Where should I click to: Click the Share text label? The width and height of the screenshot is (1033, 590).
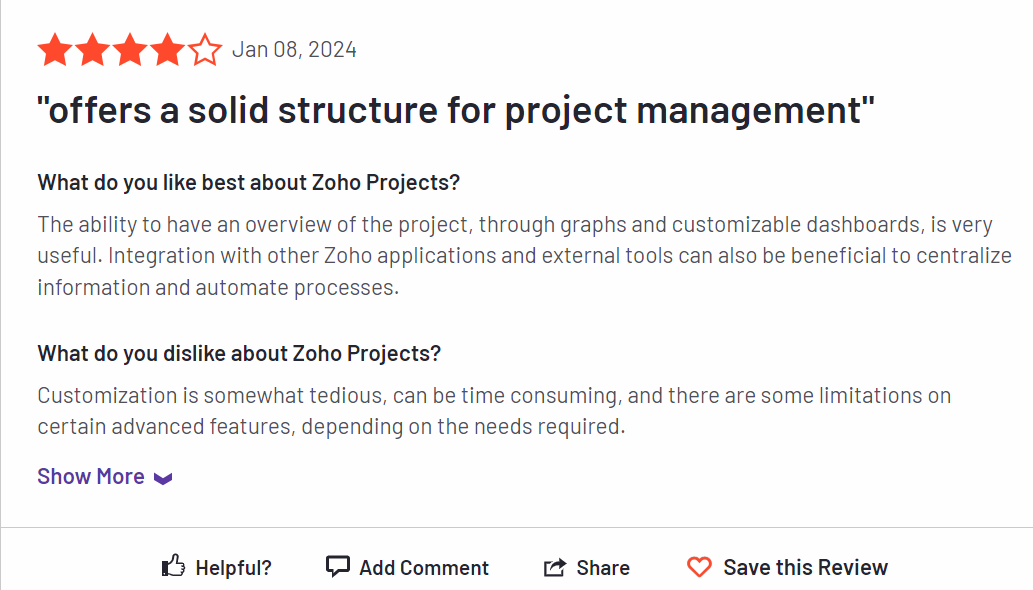[603, 568]
